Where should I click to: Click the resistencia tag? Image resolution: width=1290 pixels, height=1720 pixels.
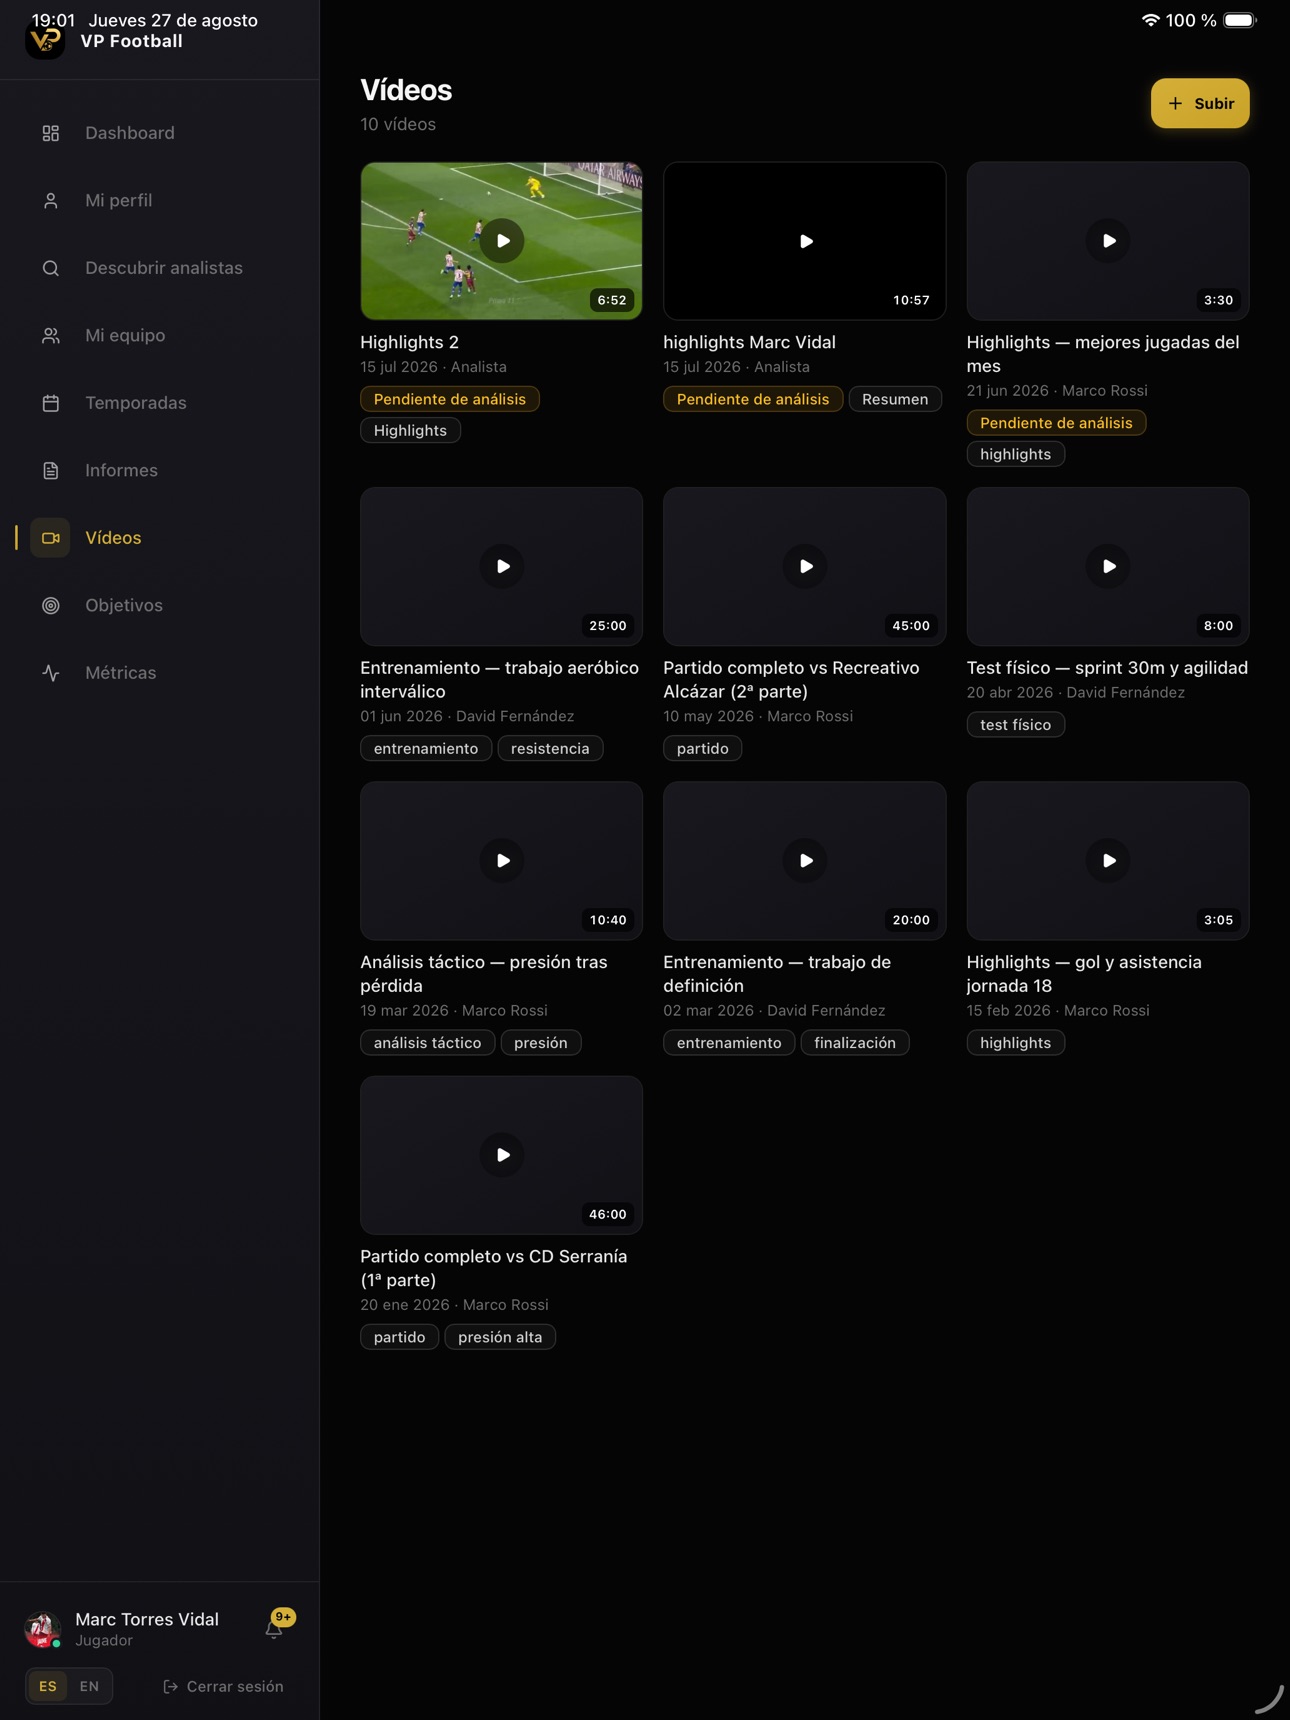550,748
